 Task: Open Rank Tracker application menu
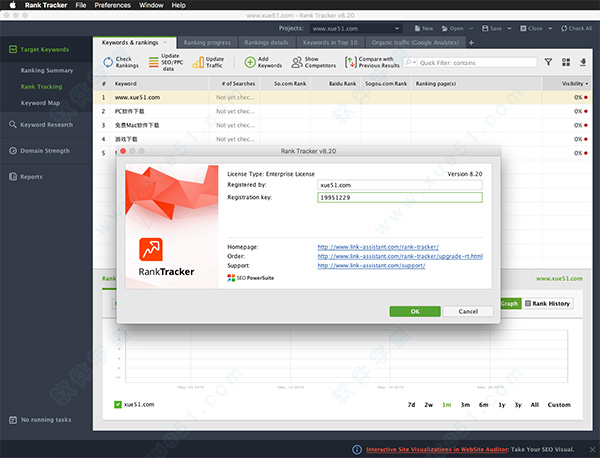(x=46, y=5)
